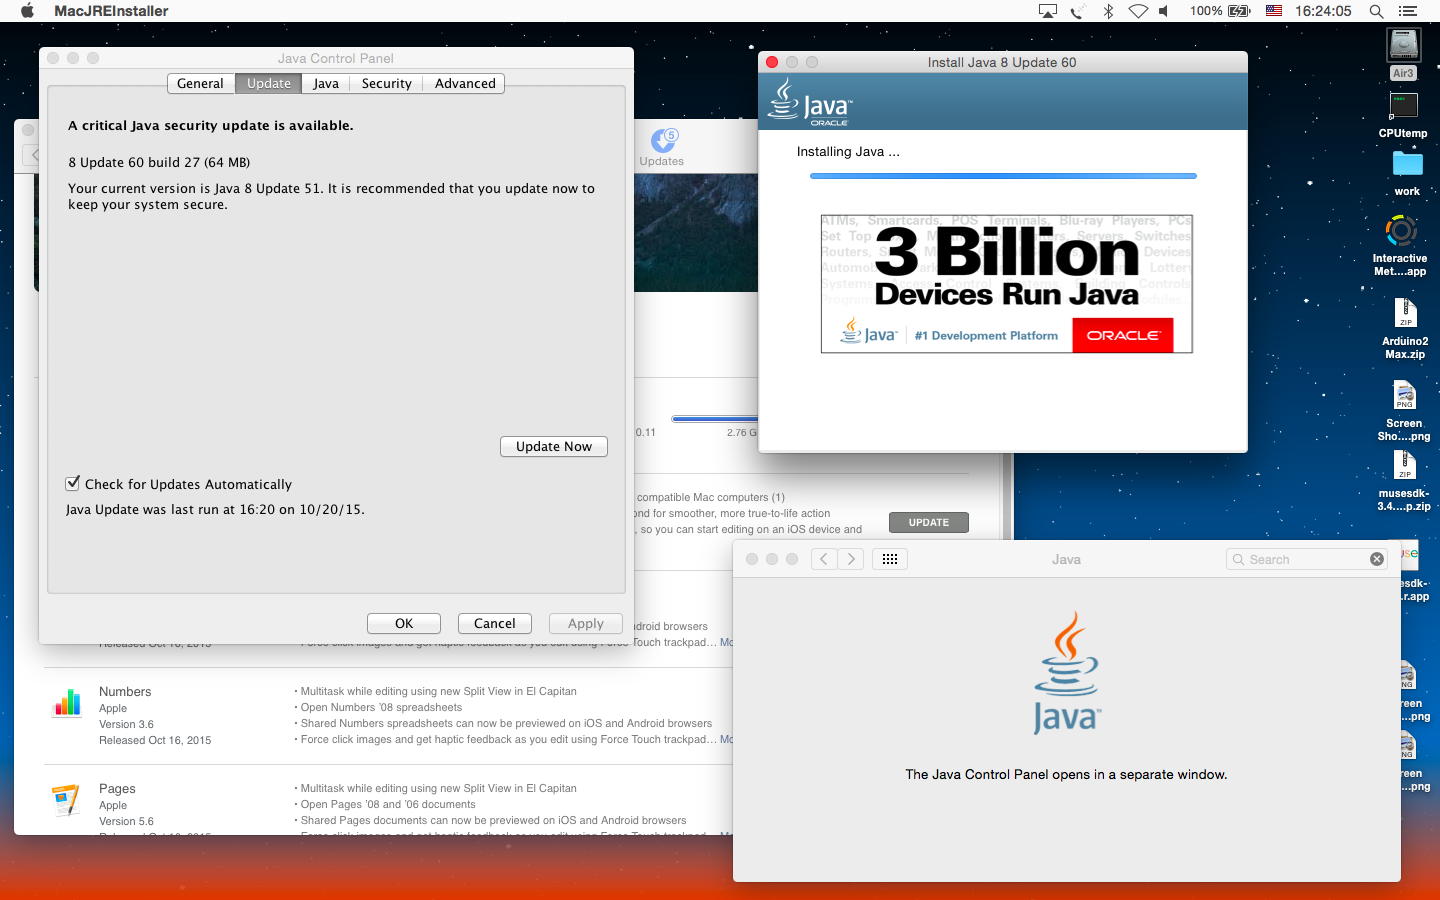1440x900 pixels.
Task: Toggle Check for Updates Automatically checkbox
Action: tap(73, 483)
